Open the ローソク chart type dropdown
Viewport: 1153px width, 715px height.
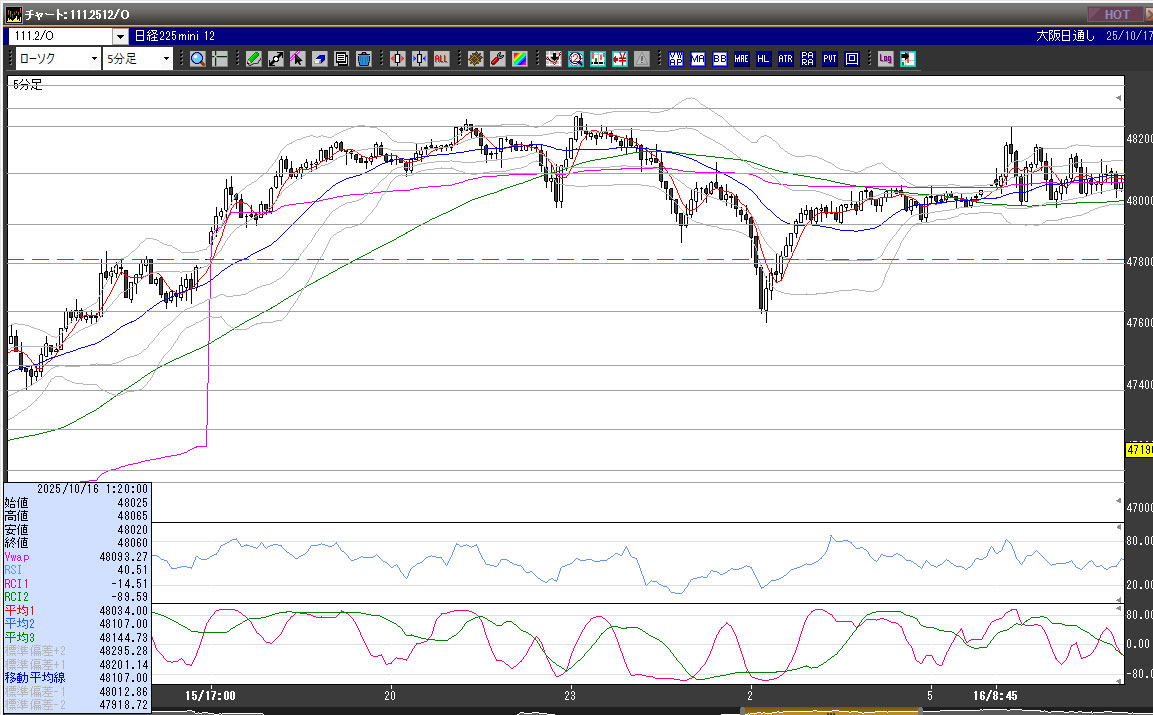point(94,59)
